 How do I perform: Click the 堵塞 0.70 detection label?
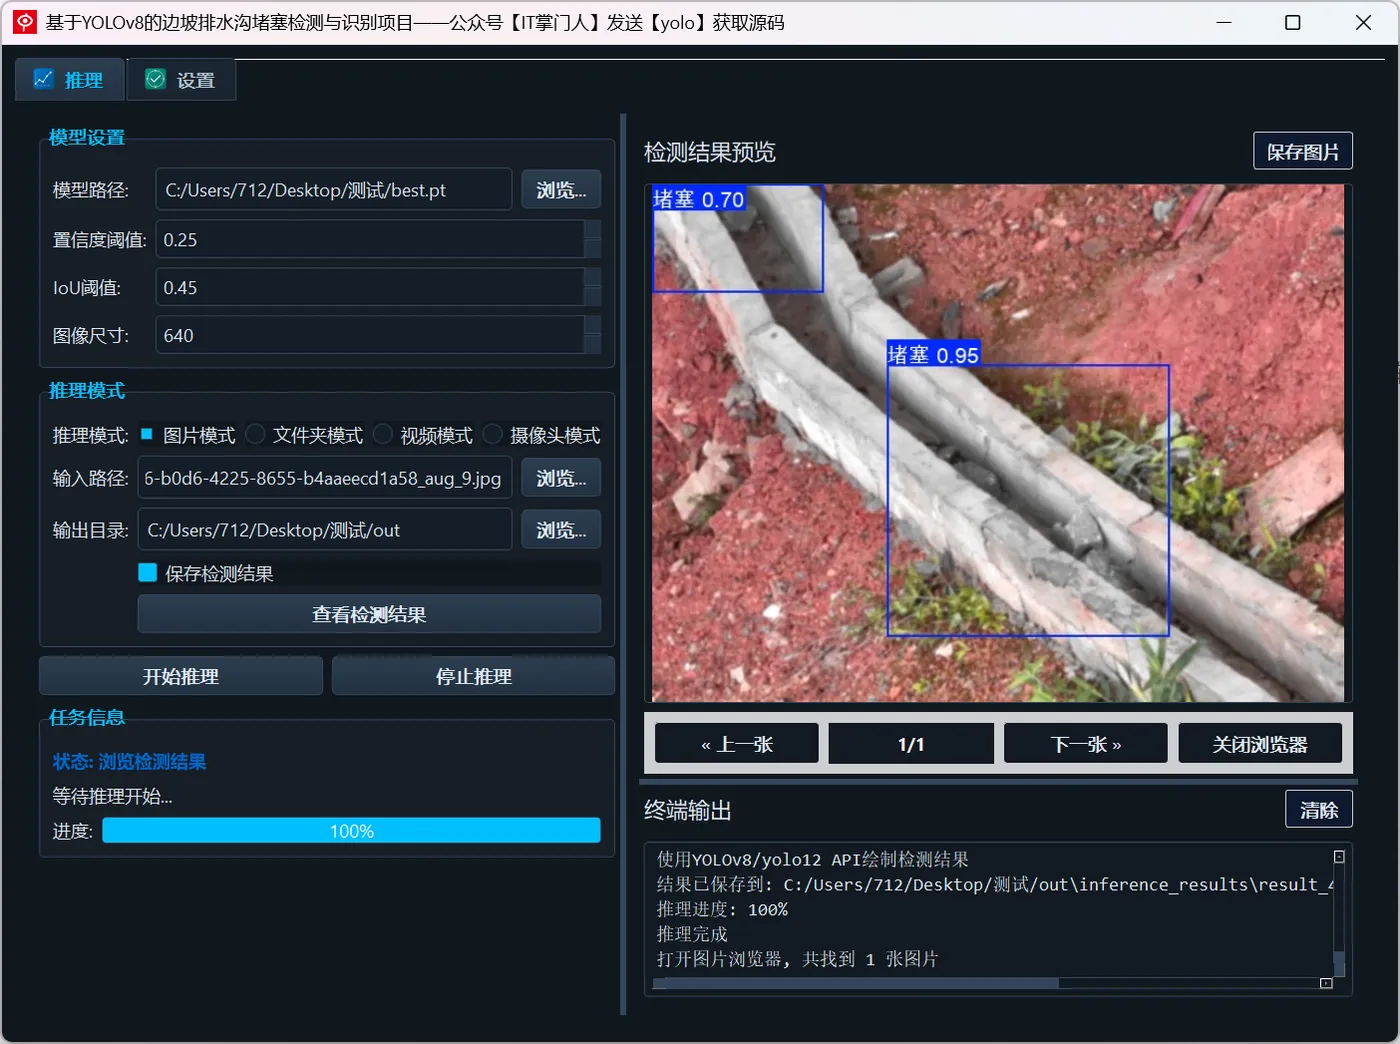pos(699,198)
